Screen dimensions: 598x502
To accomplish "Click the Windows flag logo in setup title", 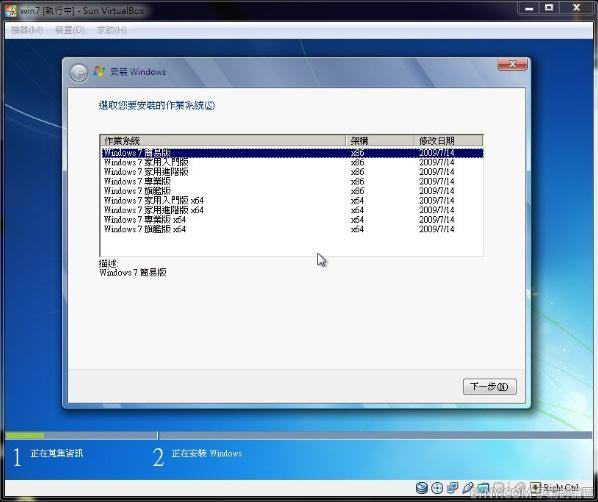I will pos(99,72).
